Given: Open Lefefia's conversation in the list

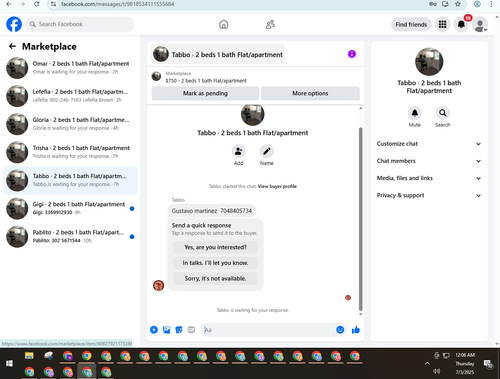Looking at the screenshot, I should (x=70, y=96).
